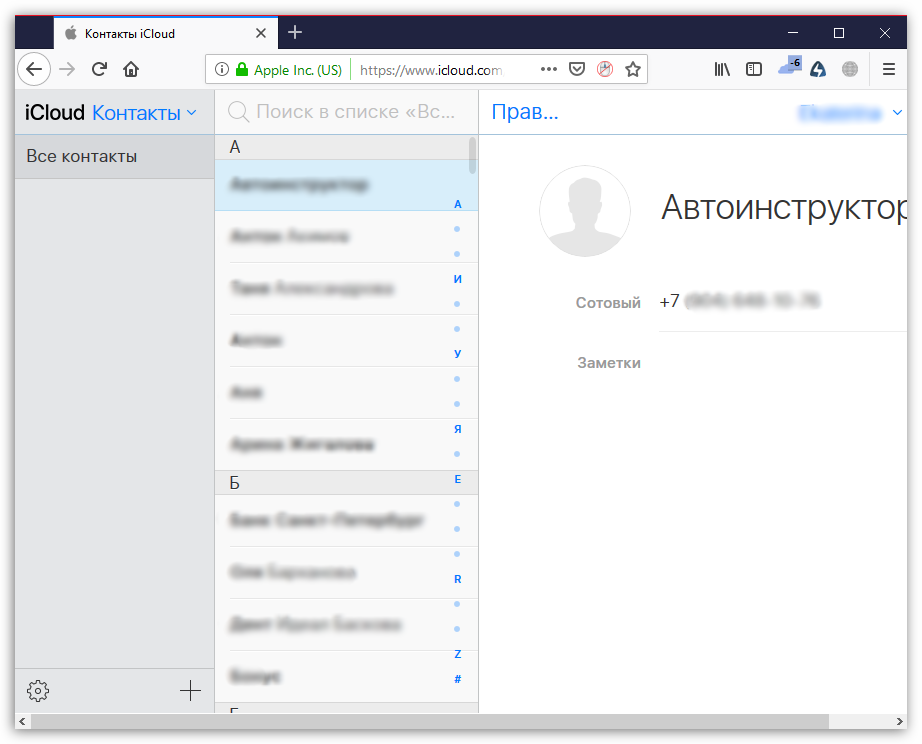
Task: Go back using browser back arrow
Action: [x=34, y=69]
